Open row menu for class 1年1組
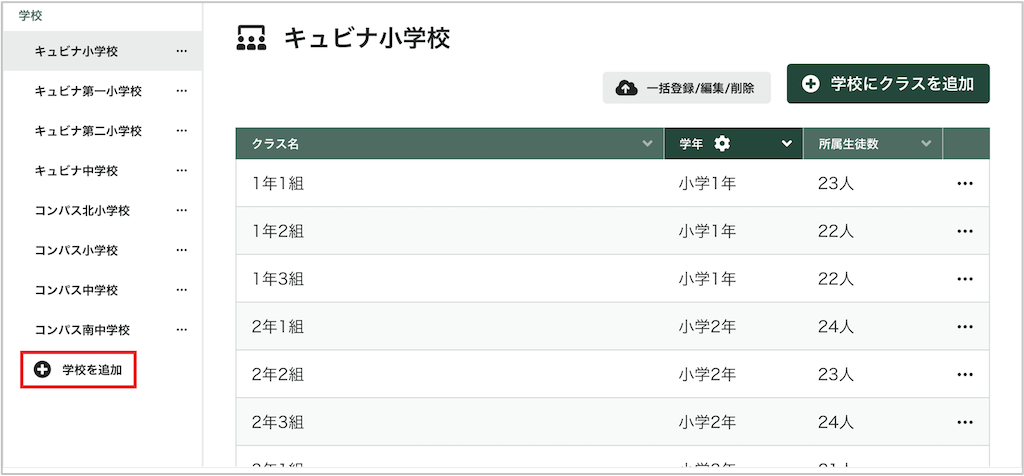Screen dimensions: 1024x476 click(x=965, y=183)
